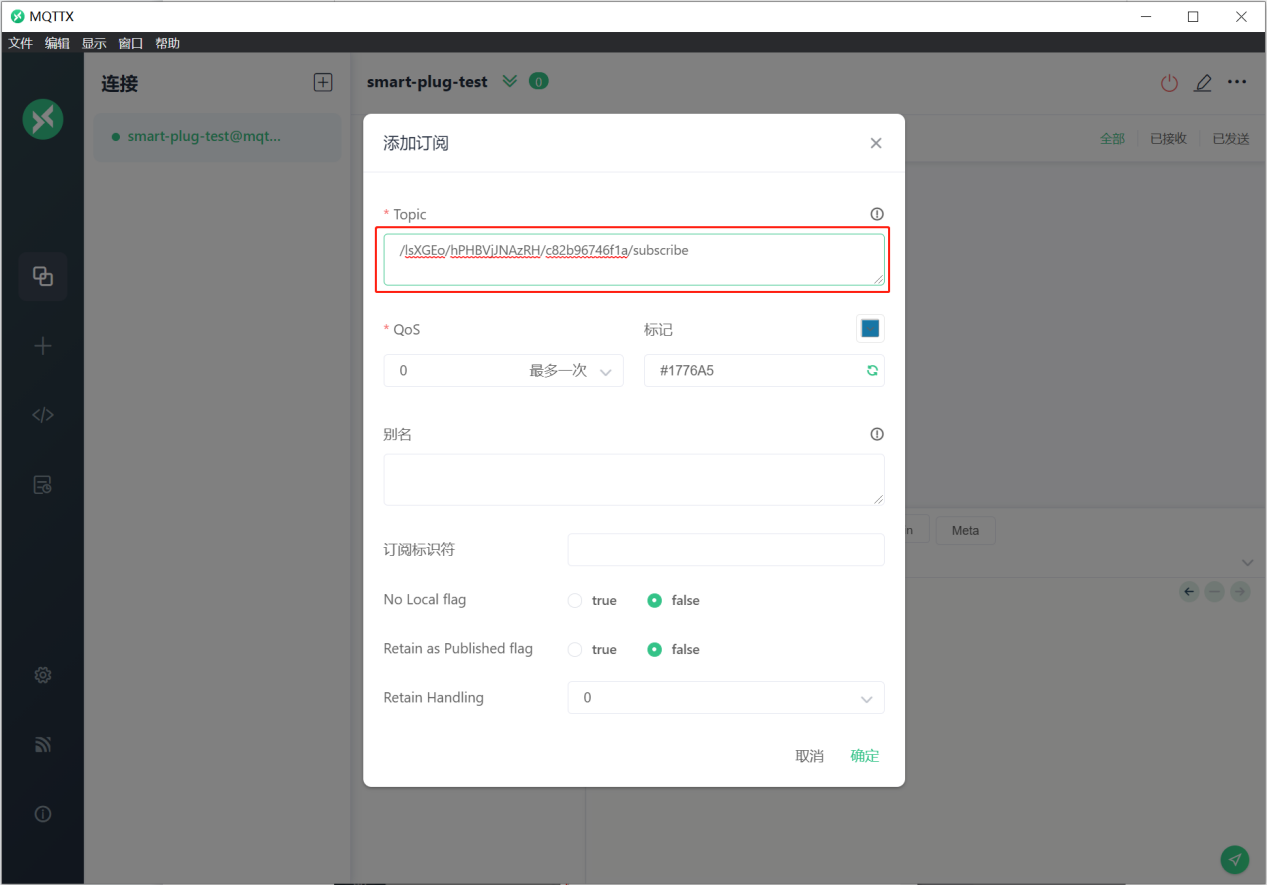
Task: Open the new connection plus icon in sidebar
Action: click(43, 346)
